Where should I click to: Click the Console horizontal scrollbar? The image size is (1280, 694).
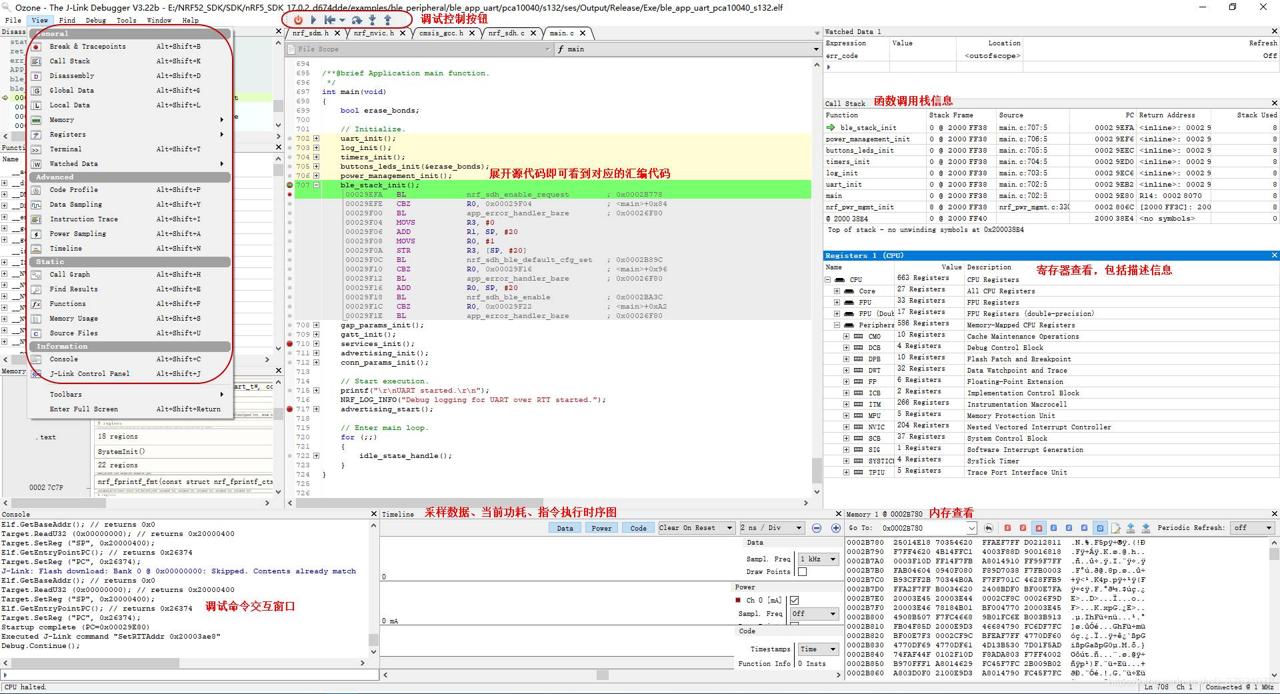tap(186, 663)
